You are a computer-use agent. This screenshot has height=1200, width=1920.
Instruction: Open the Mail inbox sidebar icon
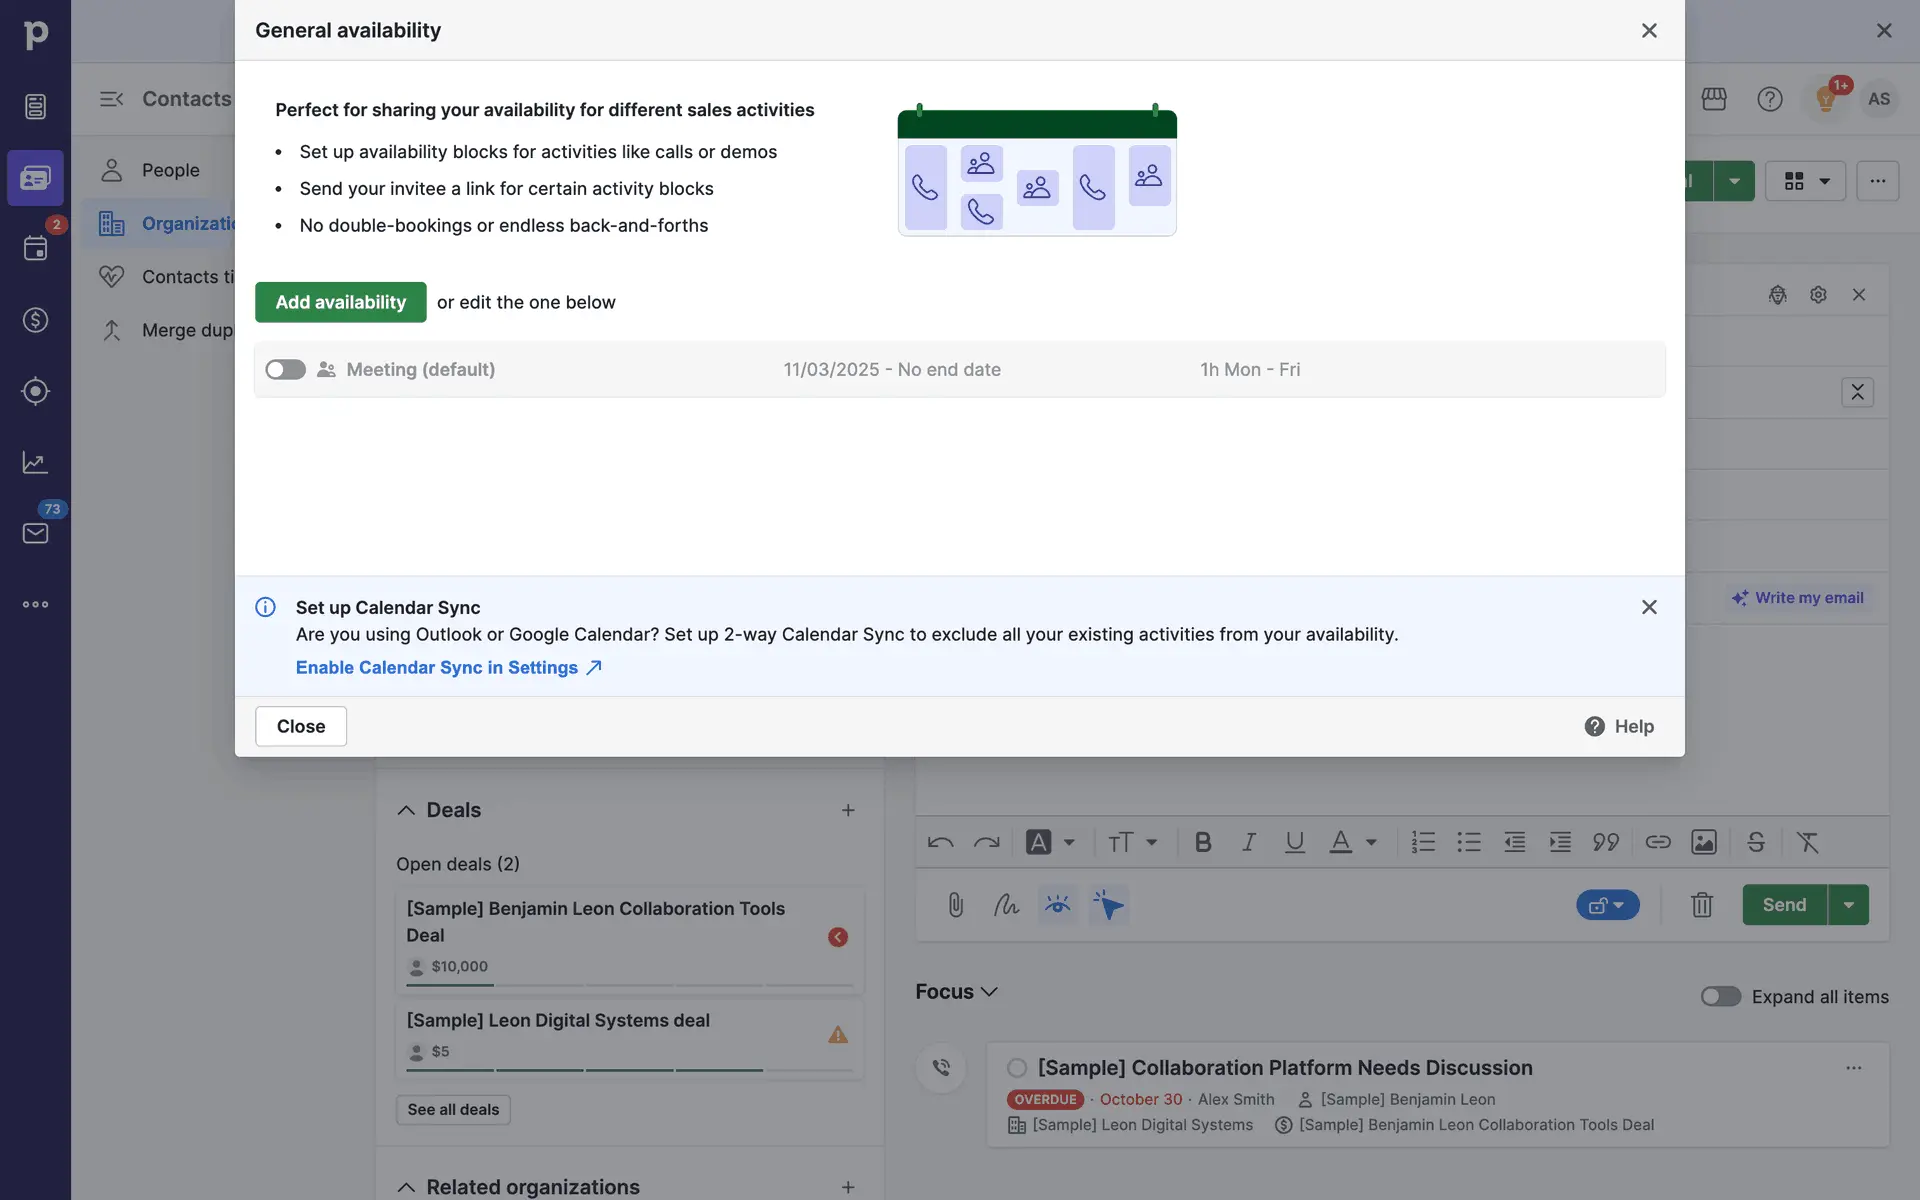tap(35, 533)
